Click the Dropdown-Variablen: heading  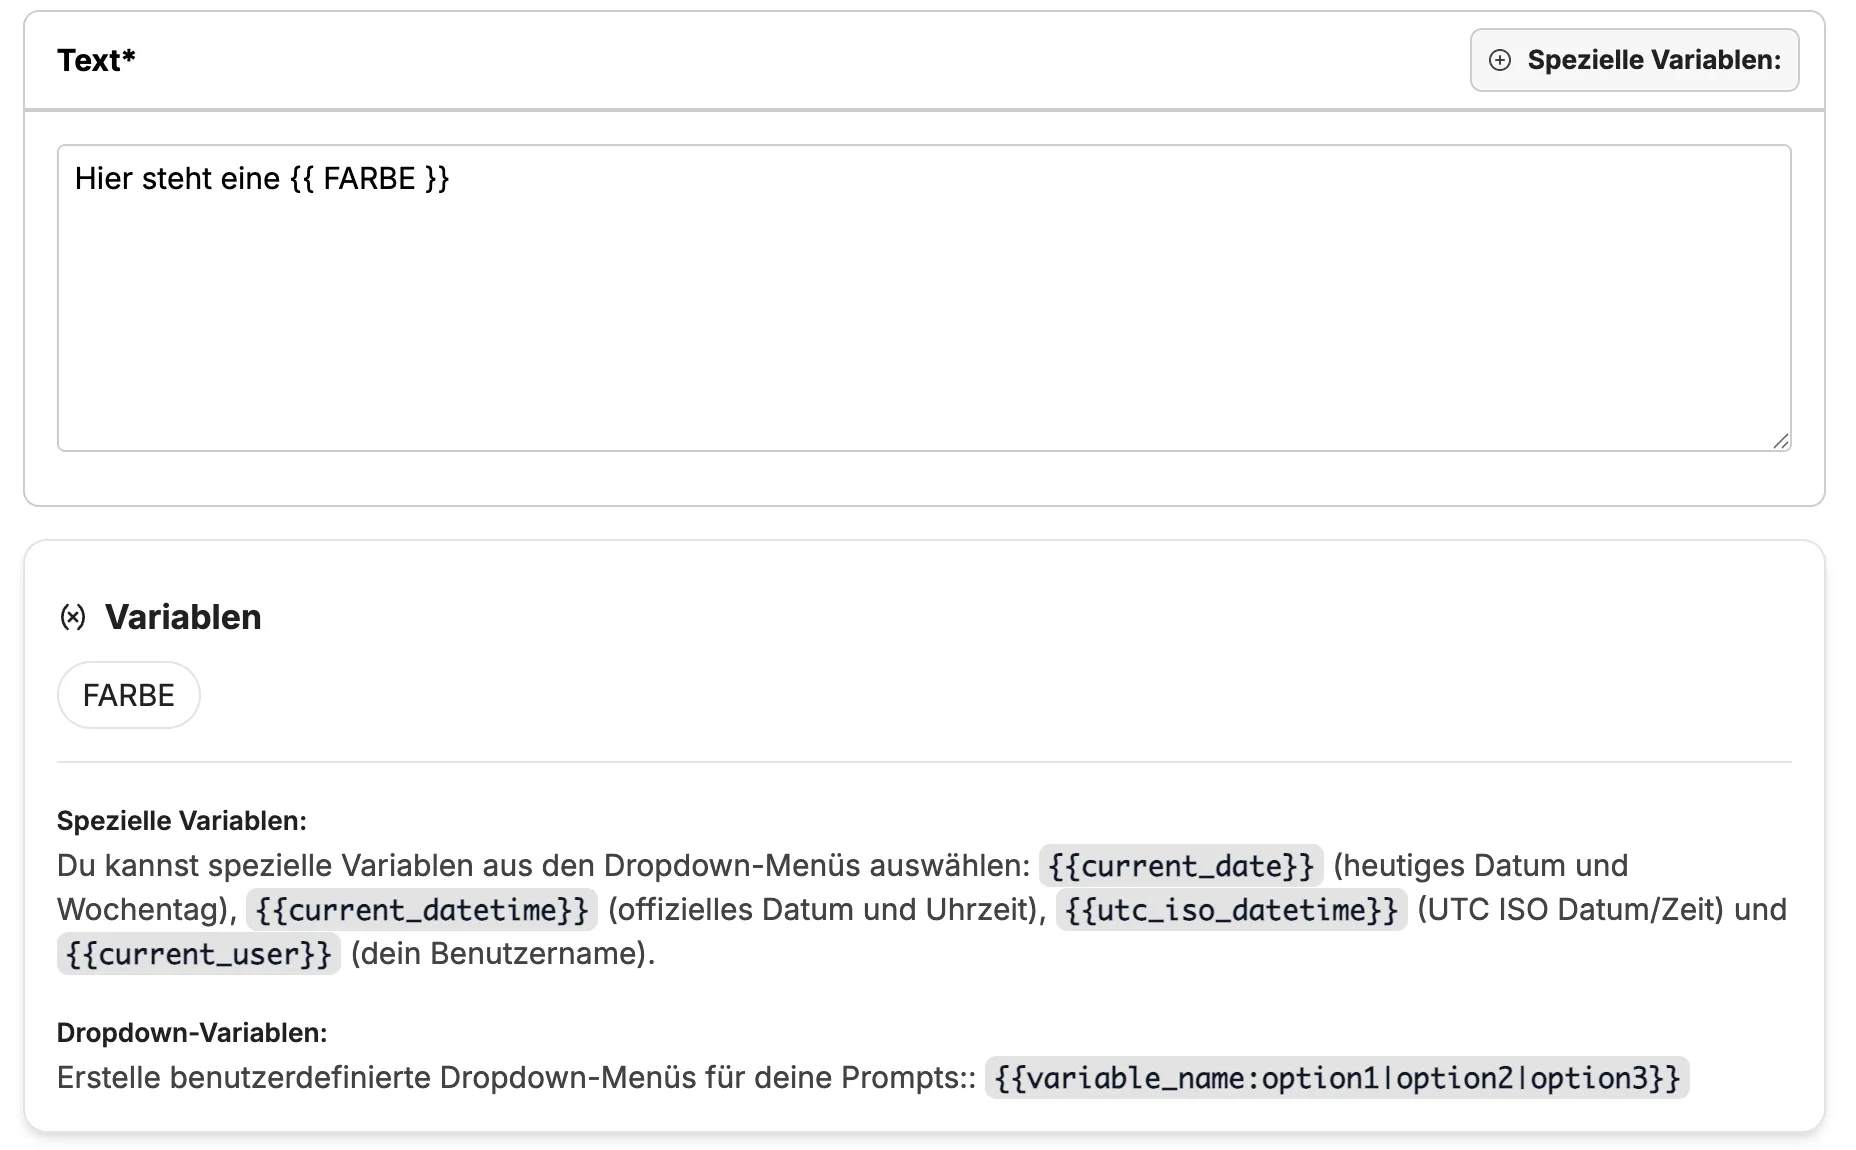[x=192, y=1033]
